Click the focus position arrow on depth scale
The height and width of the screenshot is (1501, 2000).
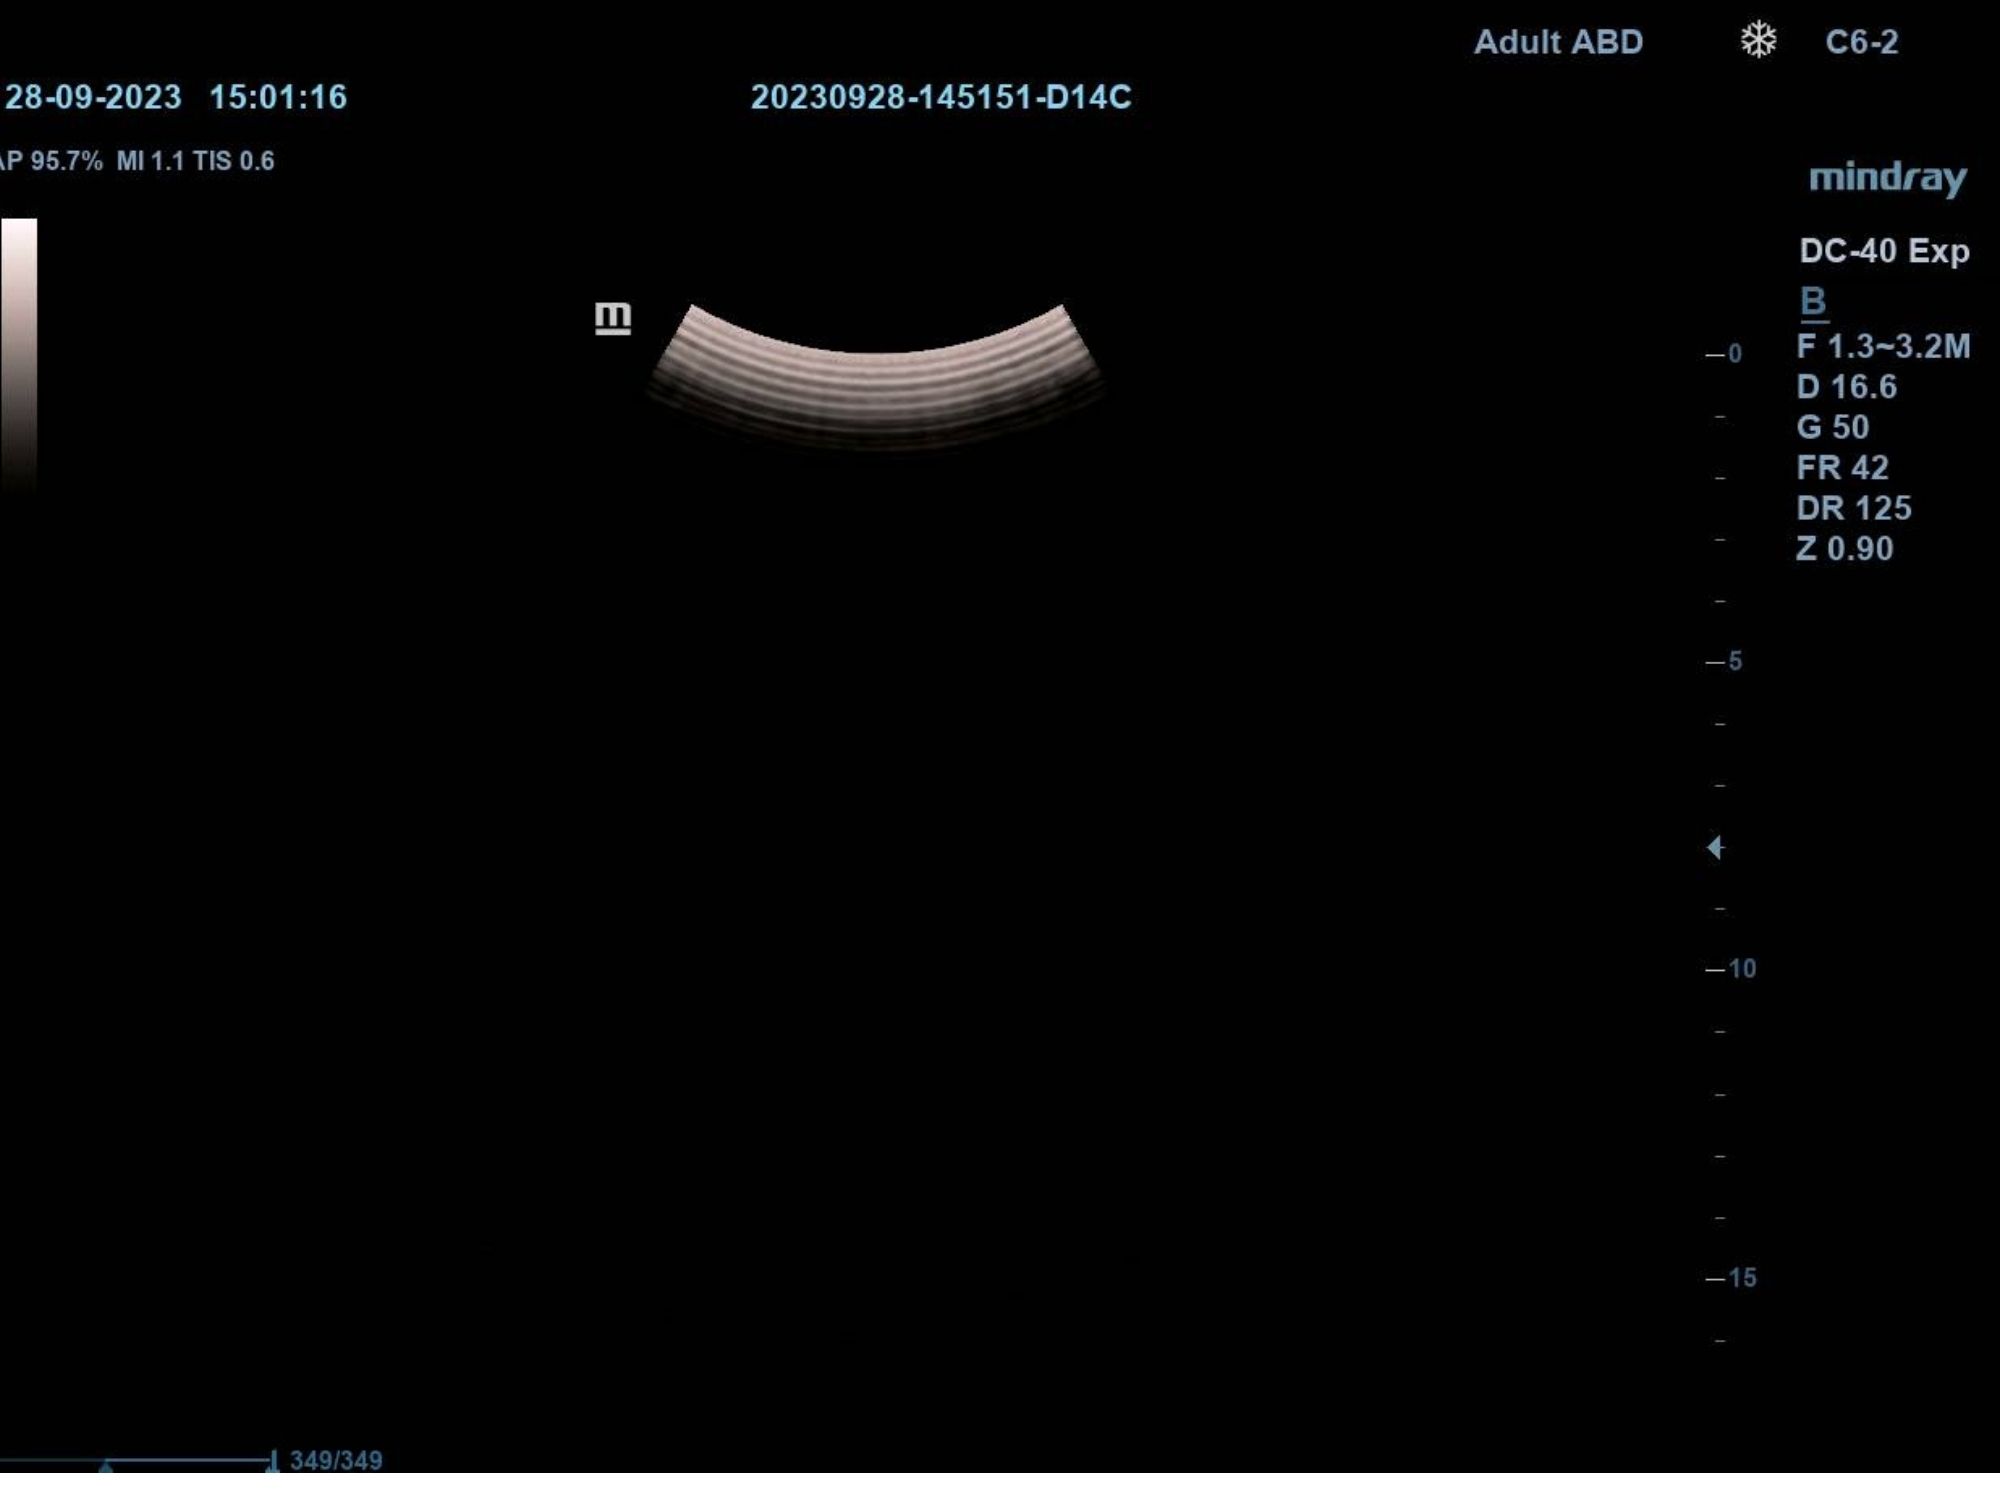click(x=1715, y=847)
